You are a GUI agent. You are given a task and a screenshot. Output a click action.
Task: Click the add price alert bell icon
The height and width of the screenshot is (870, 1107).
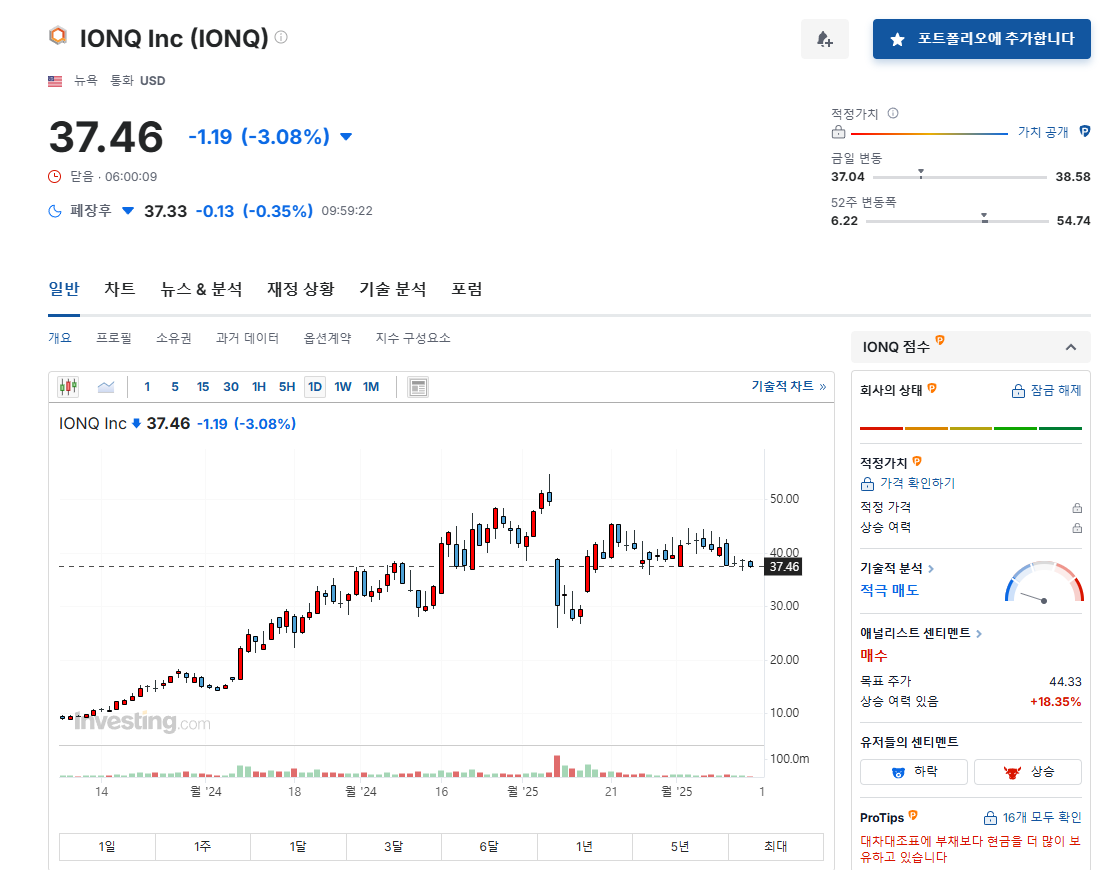[824, 38]
